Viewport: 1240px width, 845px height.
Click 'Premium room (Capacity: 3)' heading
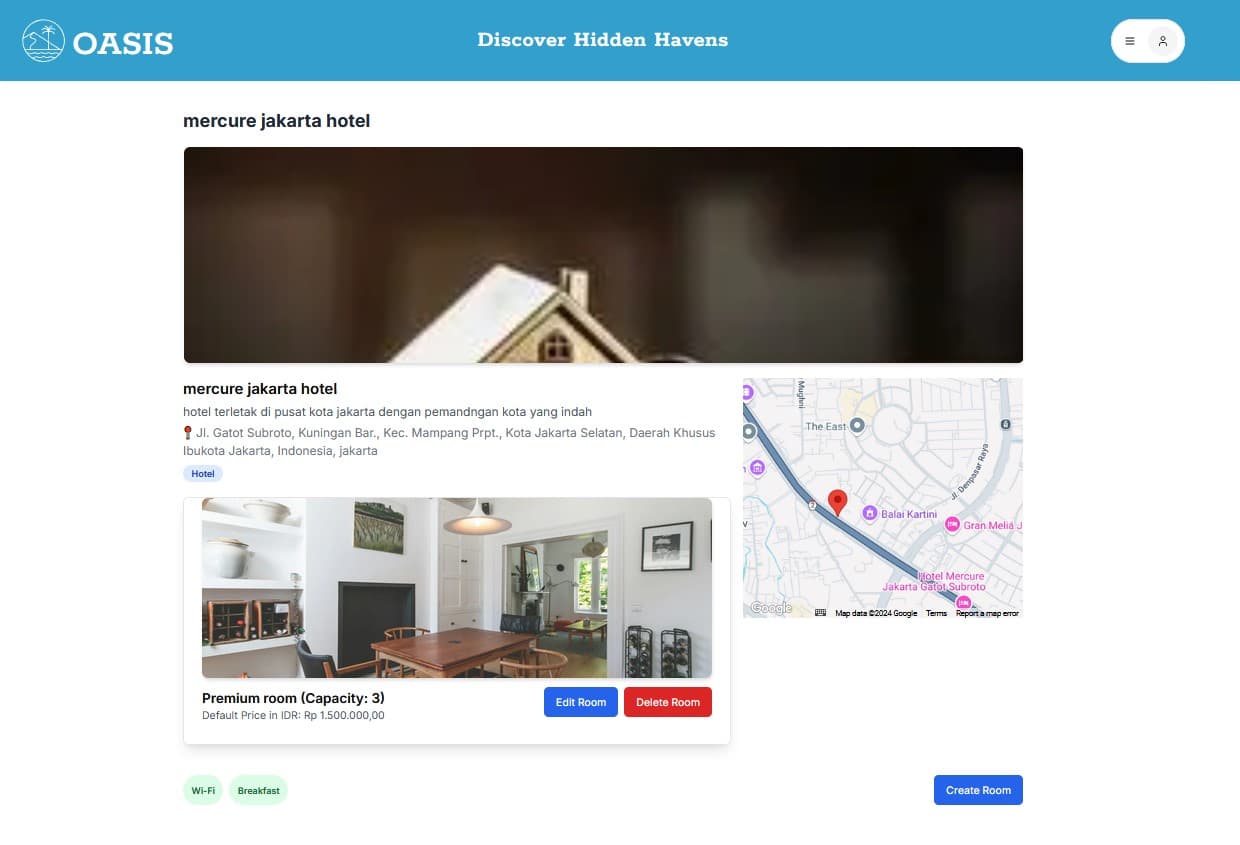click(x=293, y=698)
